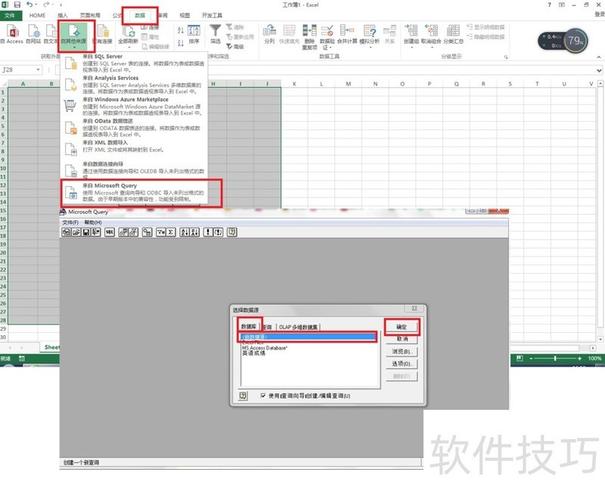Screen dimensions: 605x500
Task: Click Help icon at end of Query toolbar
Action: [x=232, y=232]
